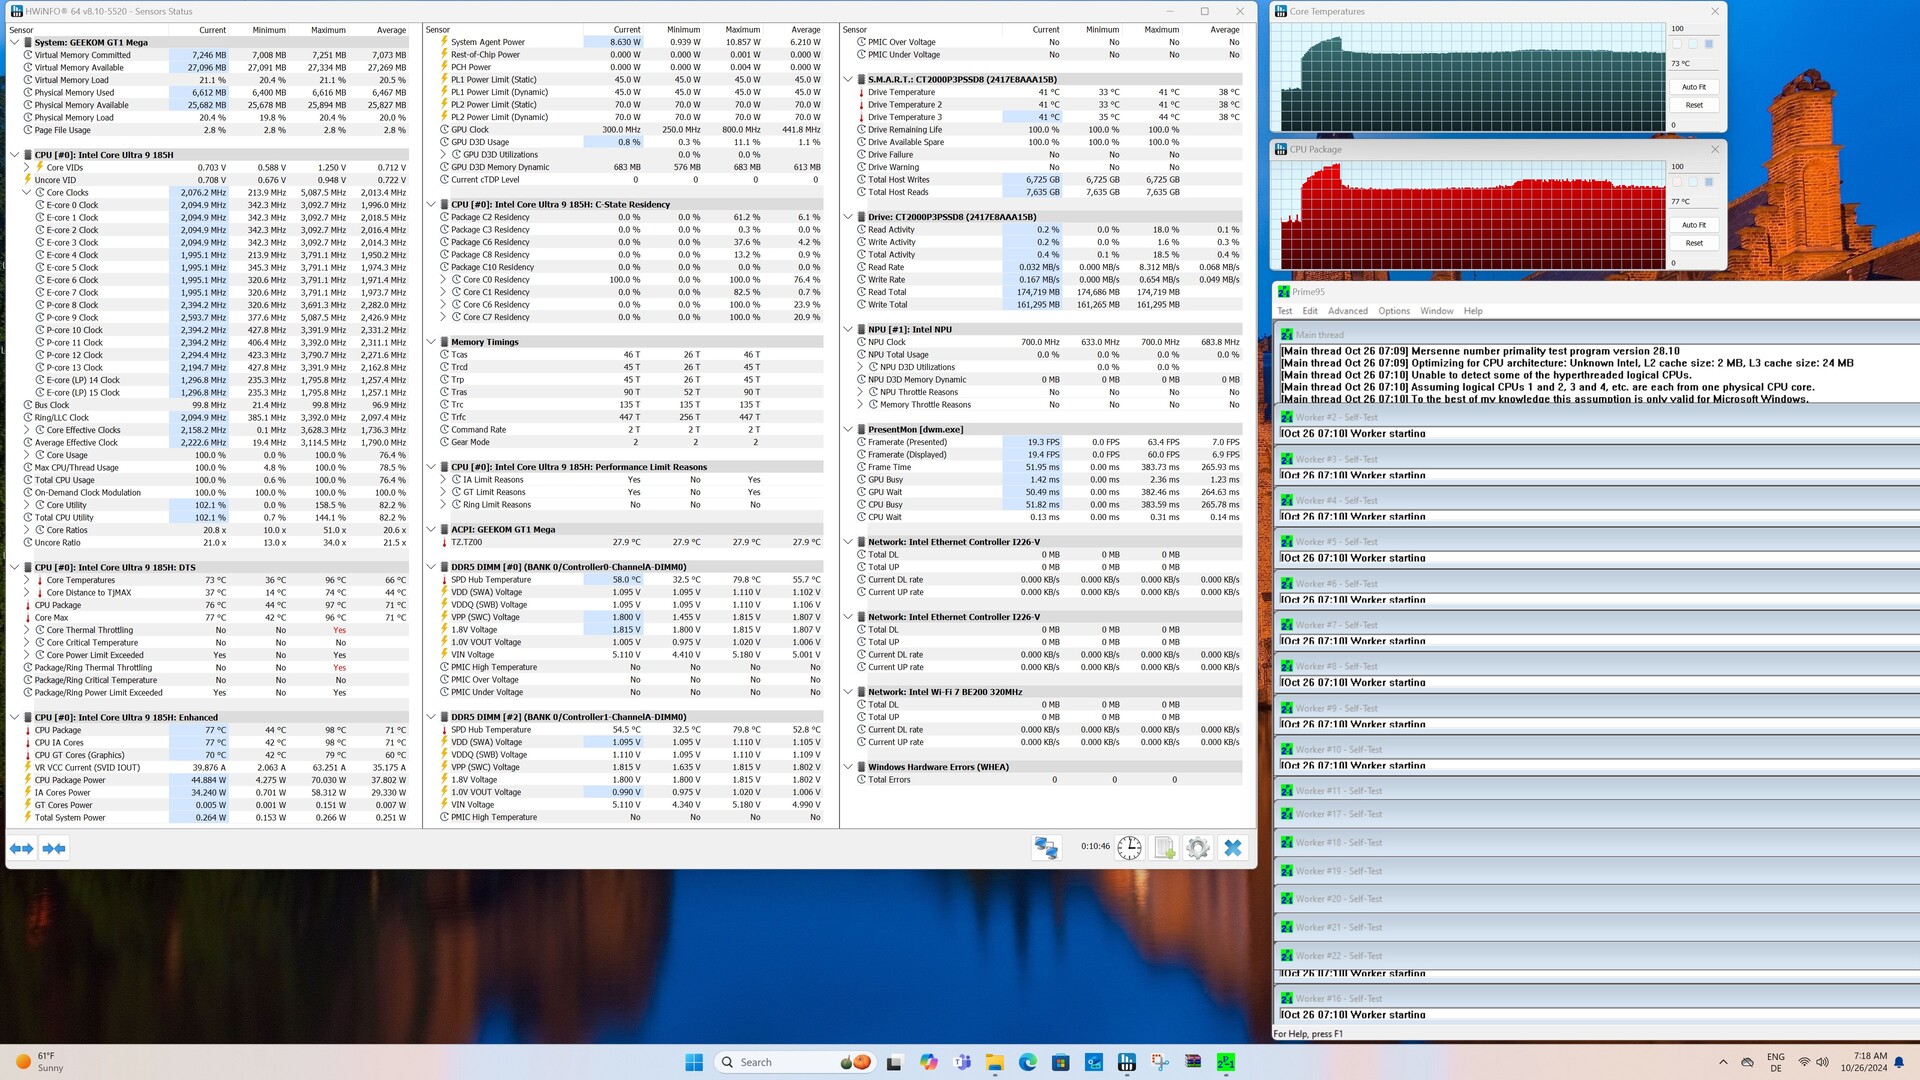Open Microsoft Store from the taskbar
The height and width of the screenshot is (1080, 1920).
[1061, 1062]
